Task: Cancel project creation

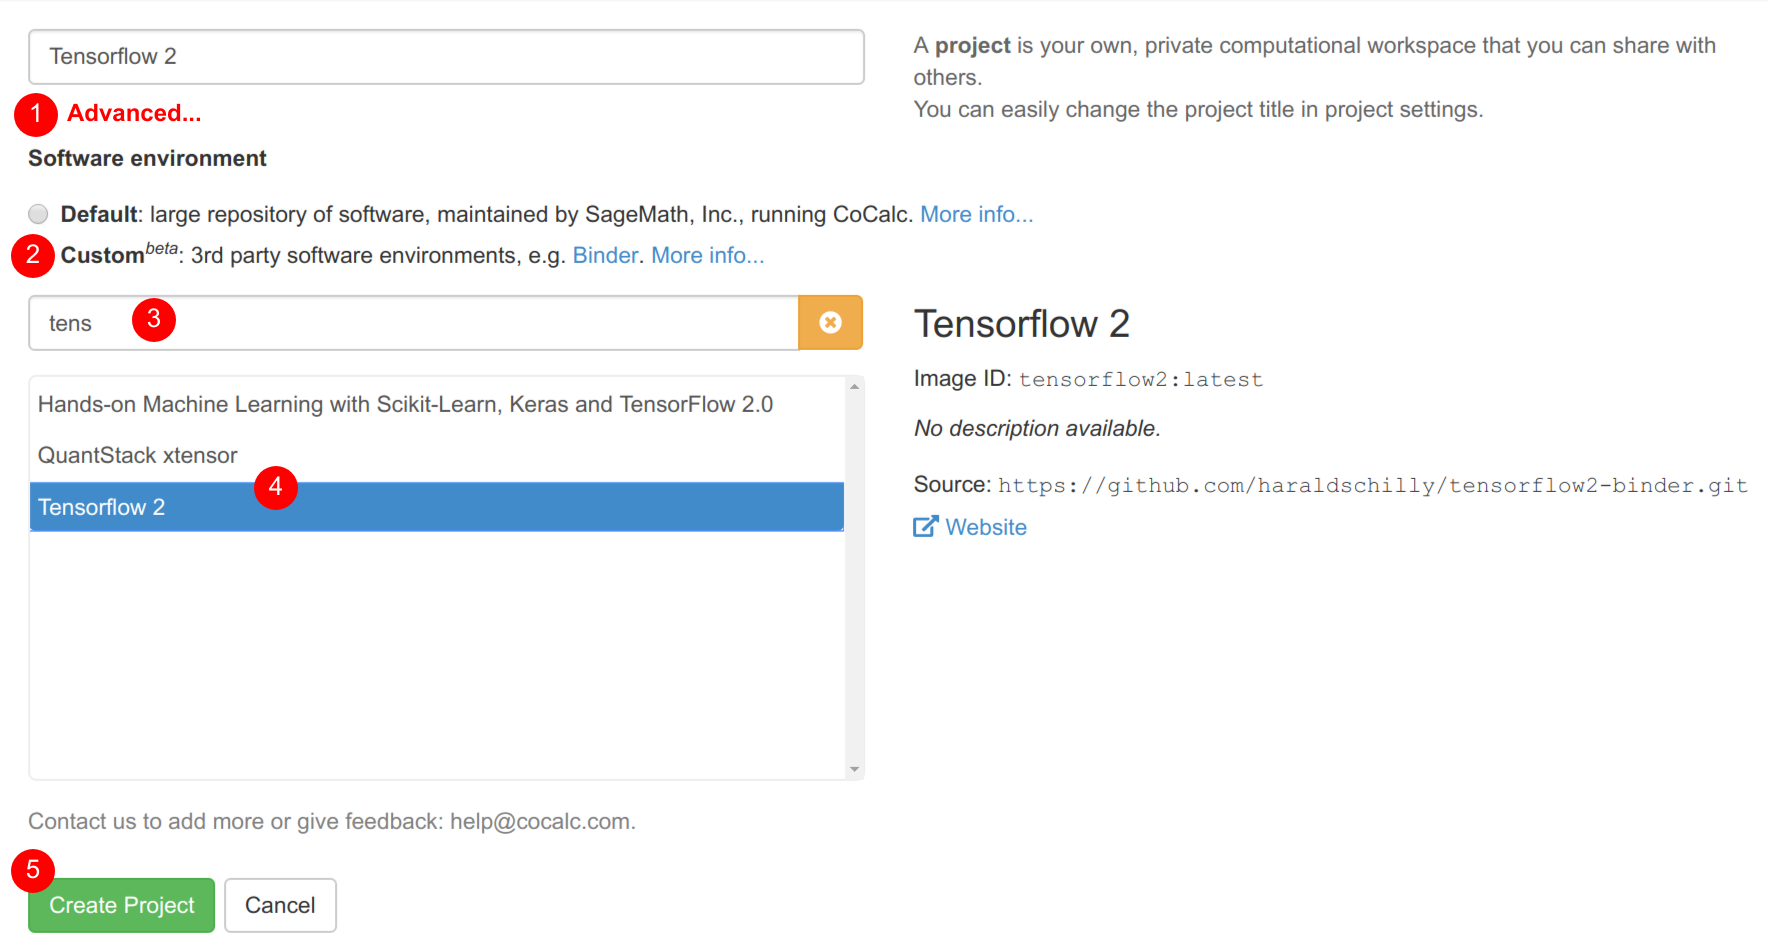Action: (x=280, y=905)
